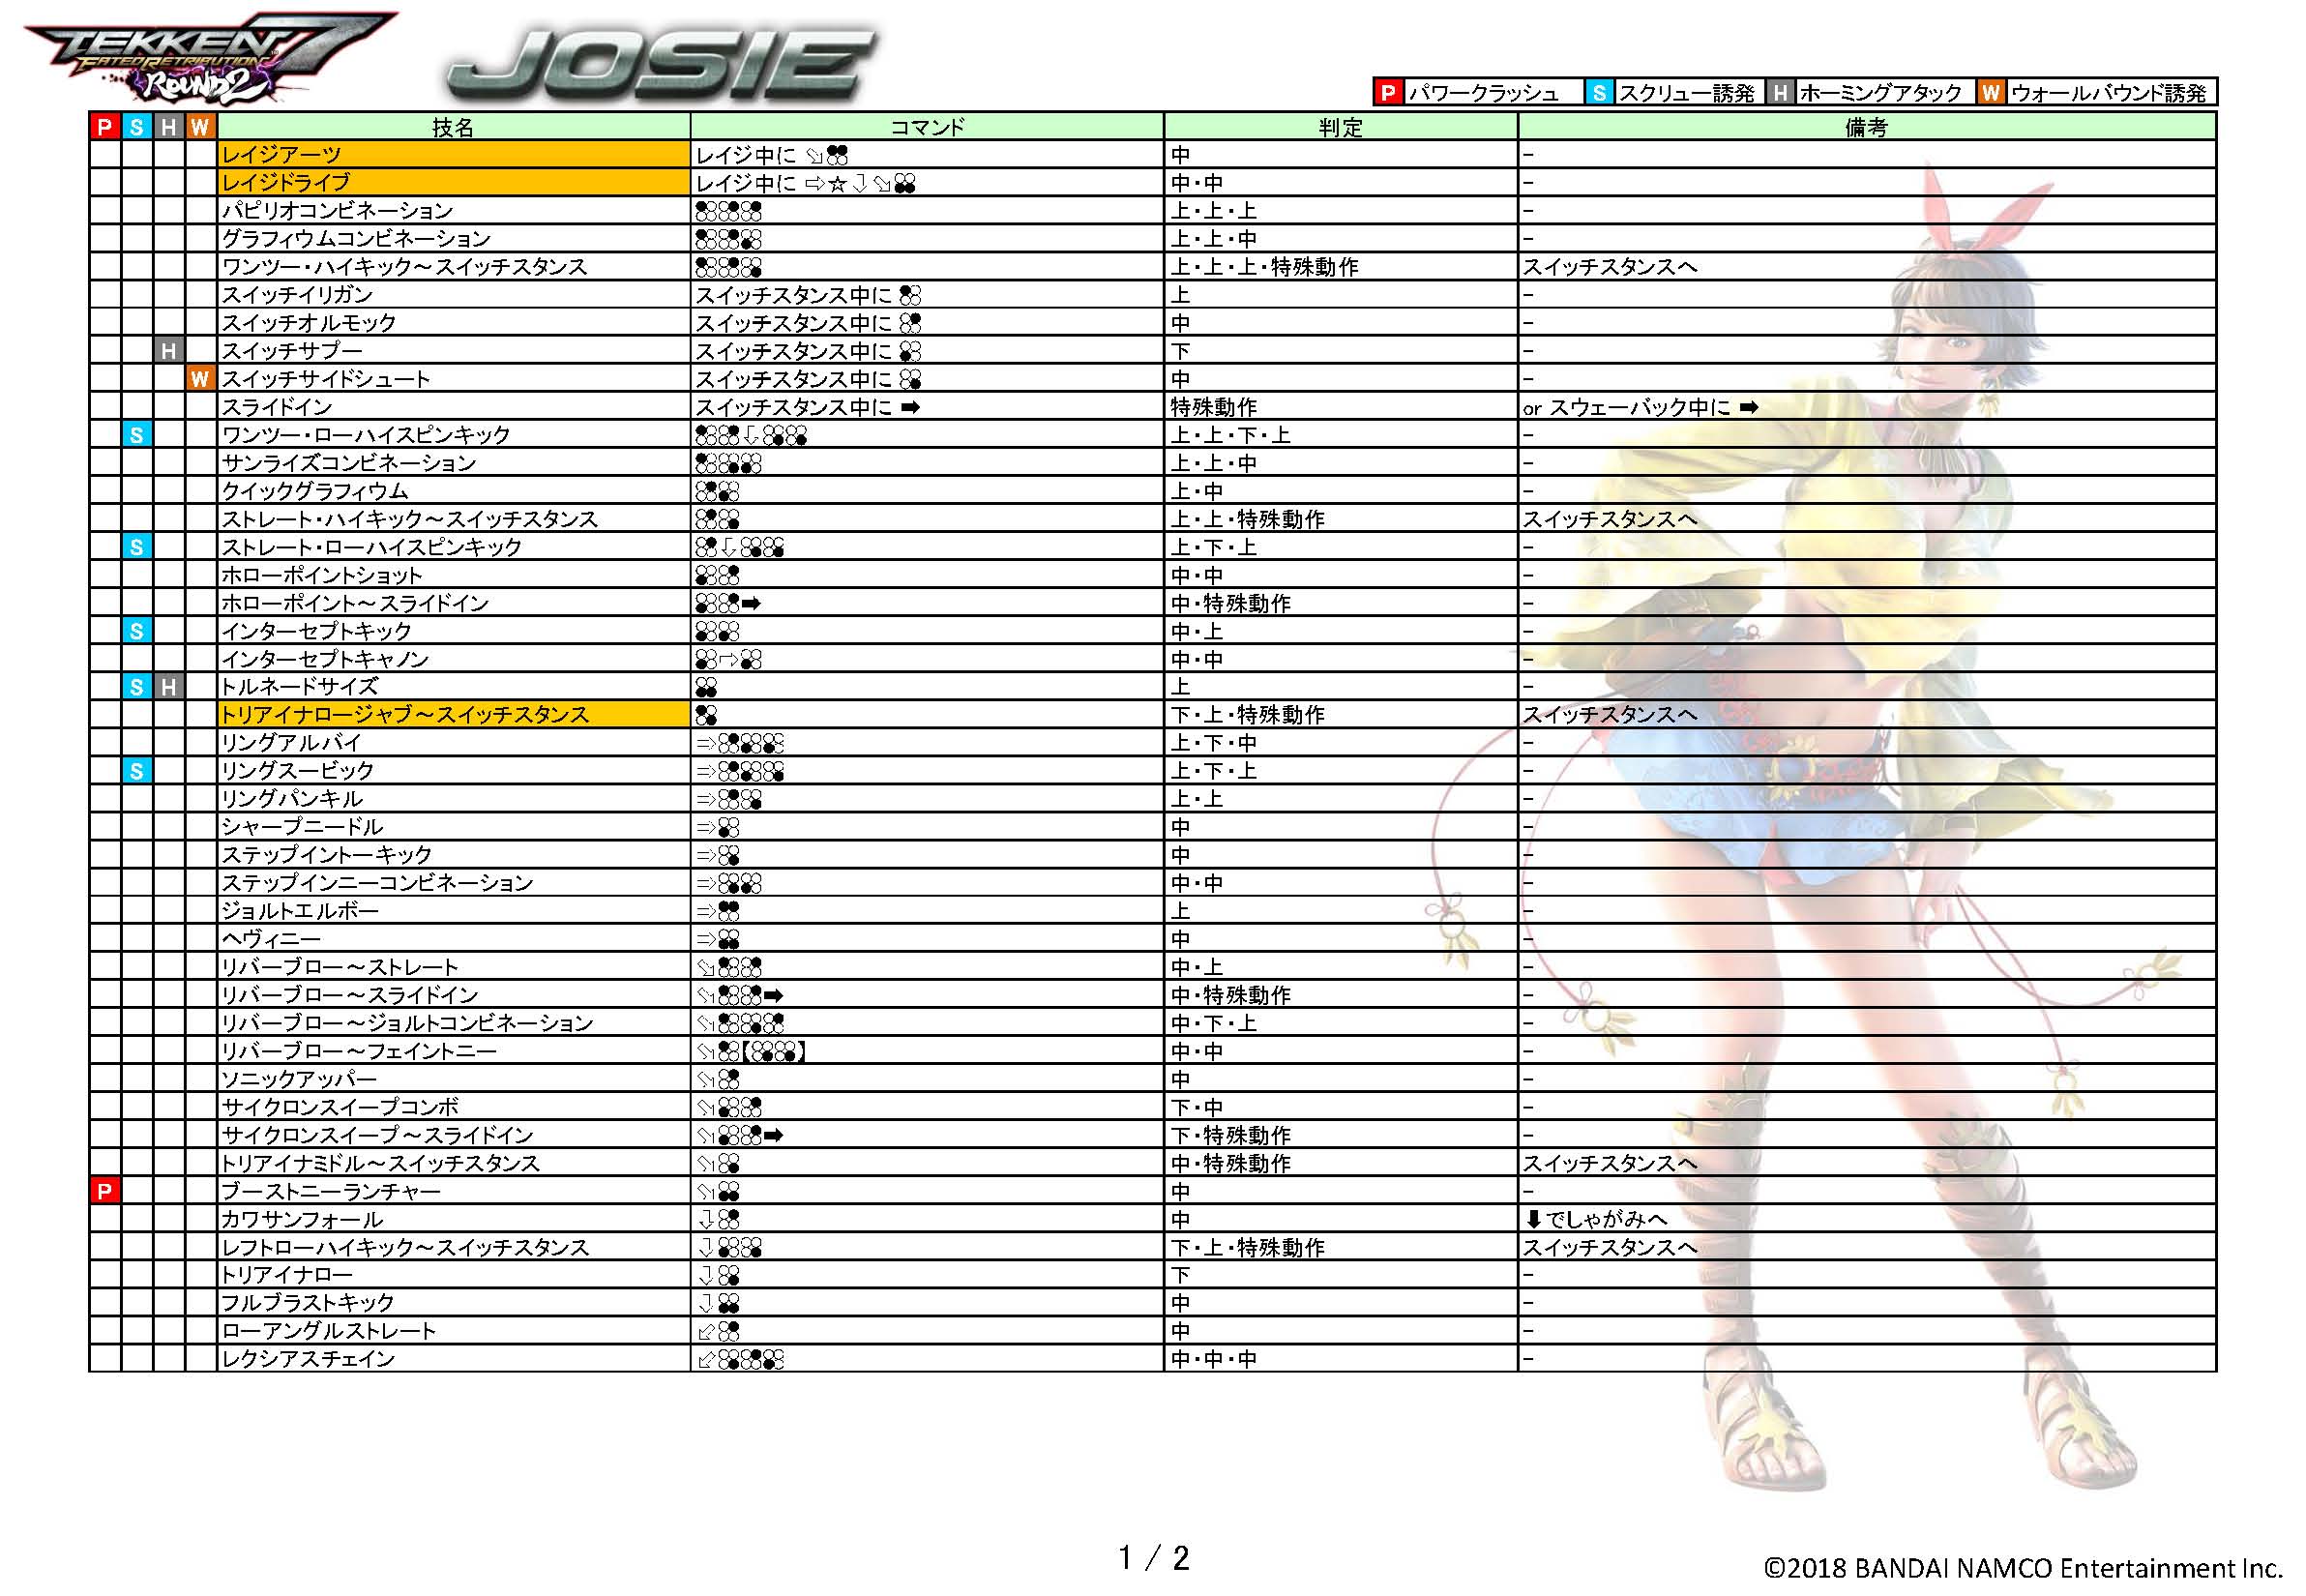
Task: Click the H icon in トルネードサイズ row
Action: (169, 687)
